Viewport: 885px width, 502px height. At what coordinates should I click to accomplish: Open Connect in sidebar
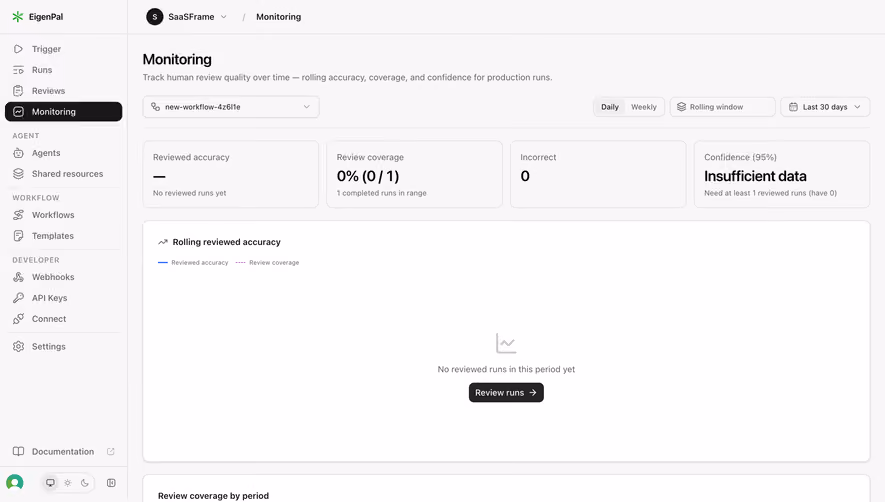point(63,319)
